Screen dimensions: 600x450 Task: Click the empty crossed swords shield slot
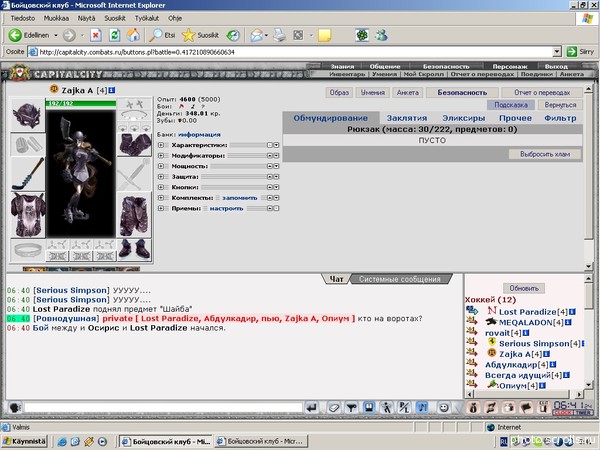click(x=134, y=174)
